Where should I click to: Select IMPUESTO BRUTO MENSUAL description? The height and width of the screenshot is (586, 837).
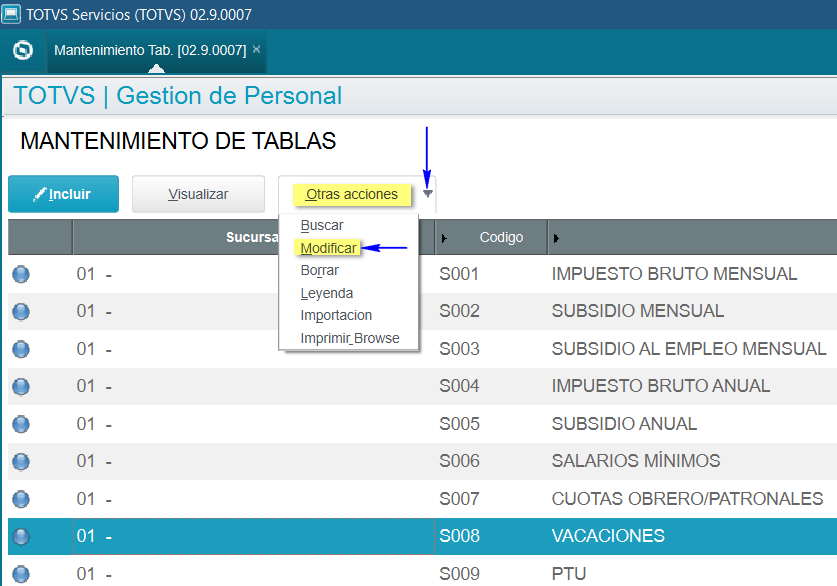point(674,274)
